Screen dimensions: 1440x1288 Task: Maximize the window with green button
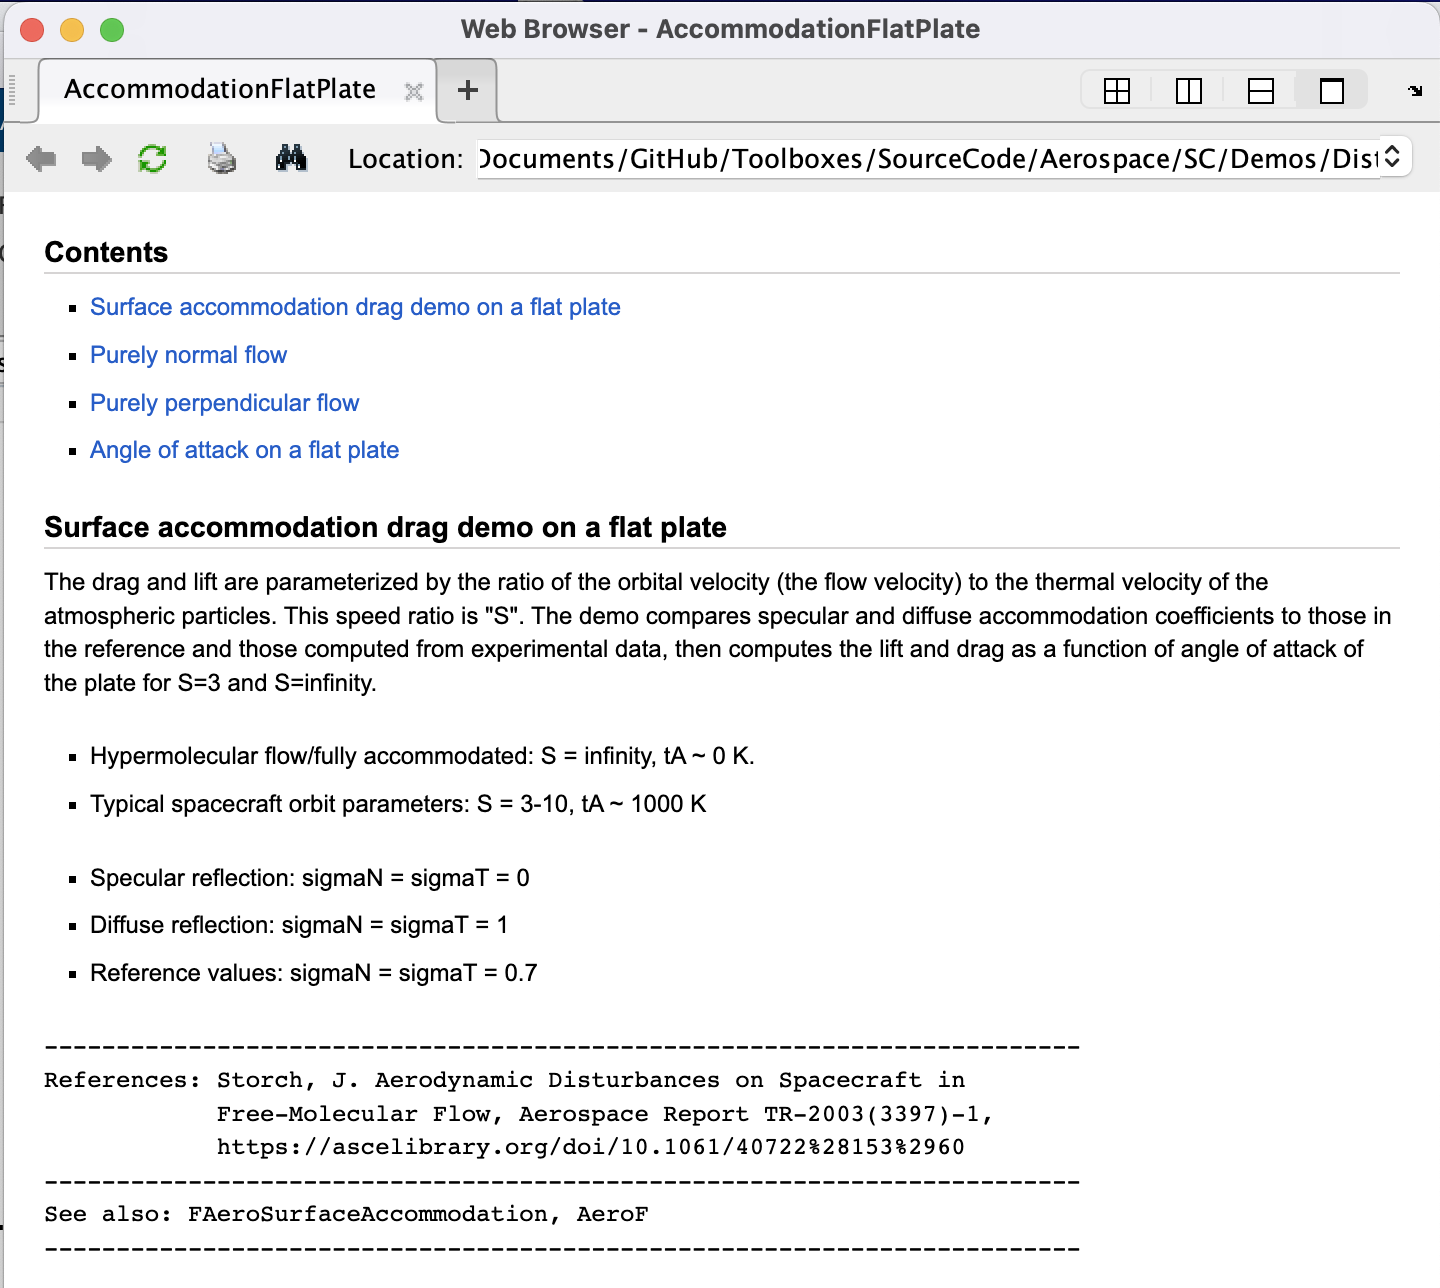point(112,30)
